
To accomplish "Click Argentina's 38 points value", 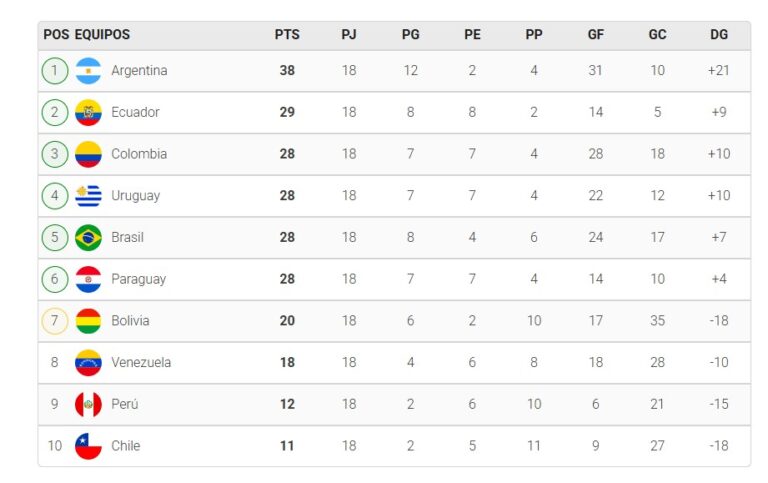I will pyautogui.click(x=287, y=71).
